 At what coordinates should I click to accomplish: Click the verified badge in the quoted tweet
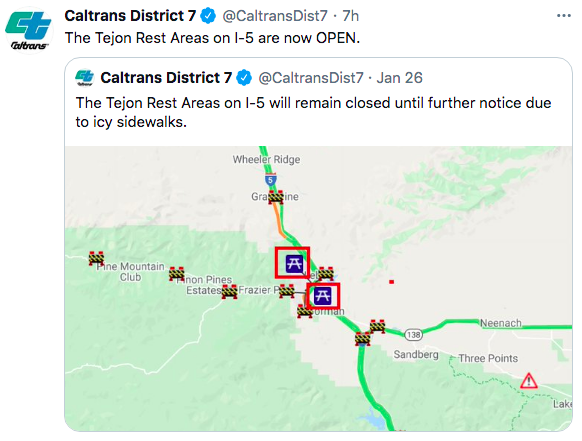pos(244,78)
